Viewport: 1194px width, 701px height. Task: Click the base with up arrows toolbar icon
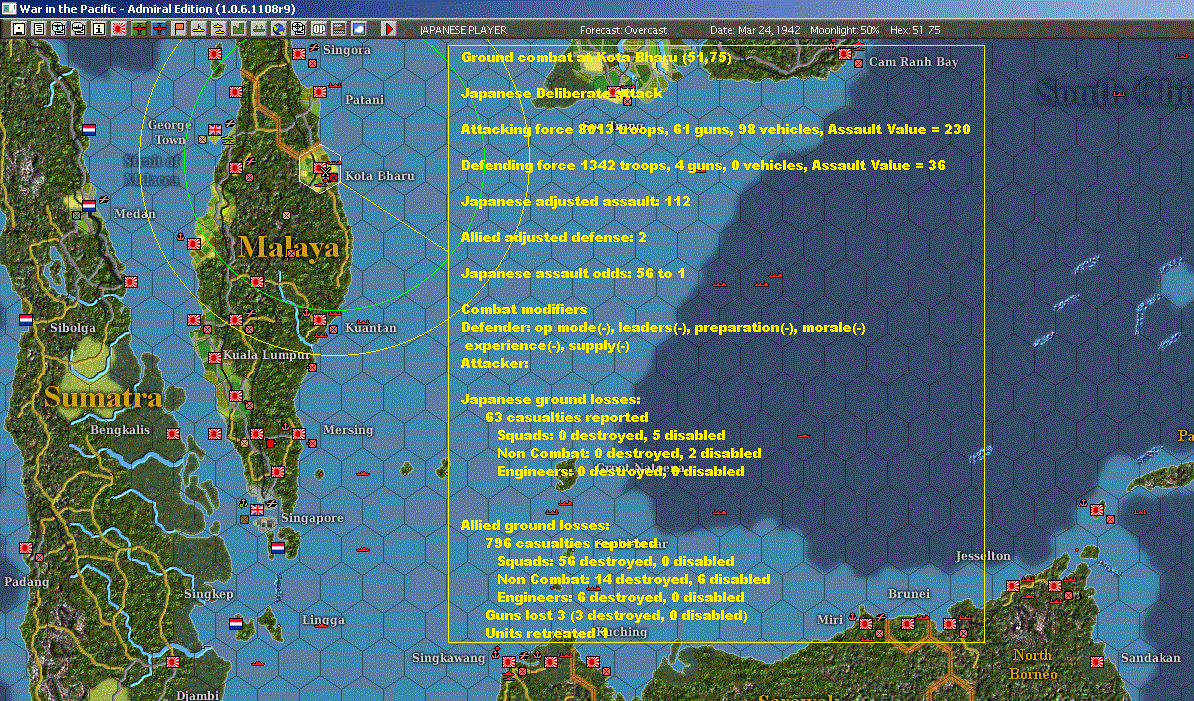(258, 29)
